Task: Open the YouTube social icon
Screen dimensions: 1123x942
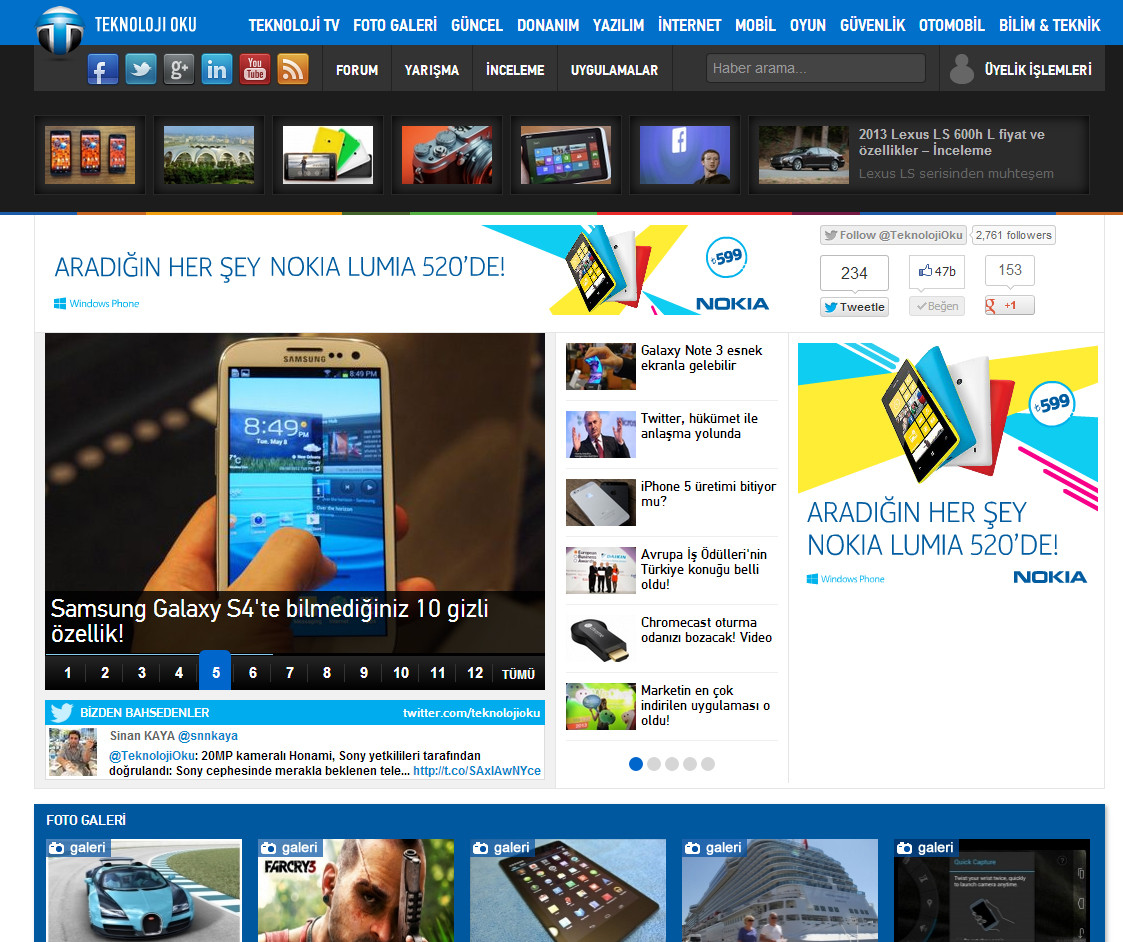Action: click(x=254, y=69)
